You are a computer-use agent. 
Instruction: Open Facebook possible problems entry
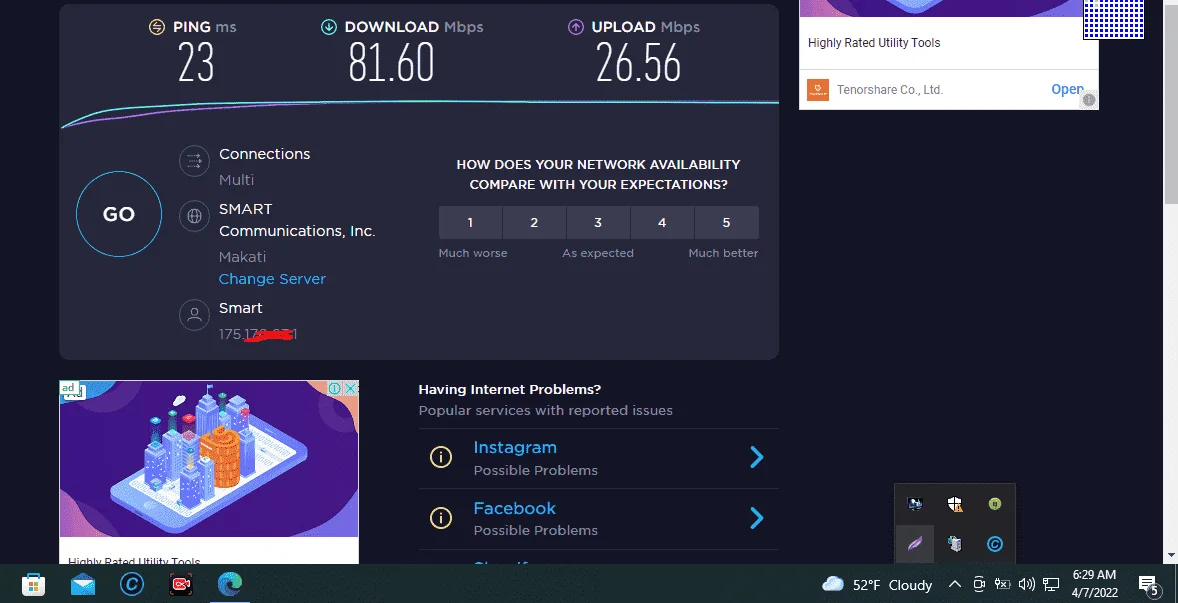(x=598, y=519)
